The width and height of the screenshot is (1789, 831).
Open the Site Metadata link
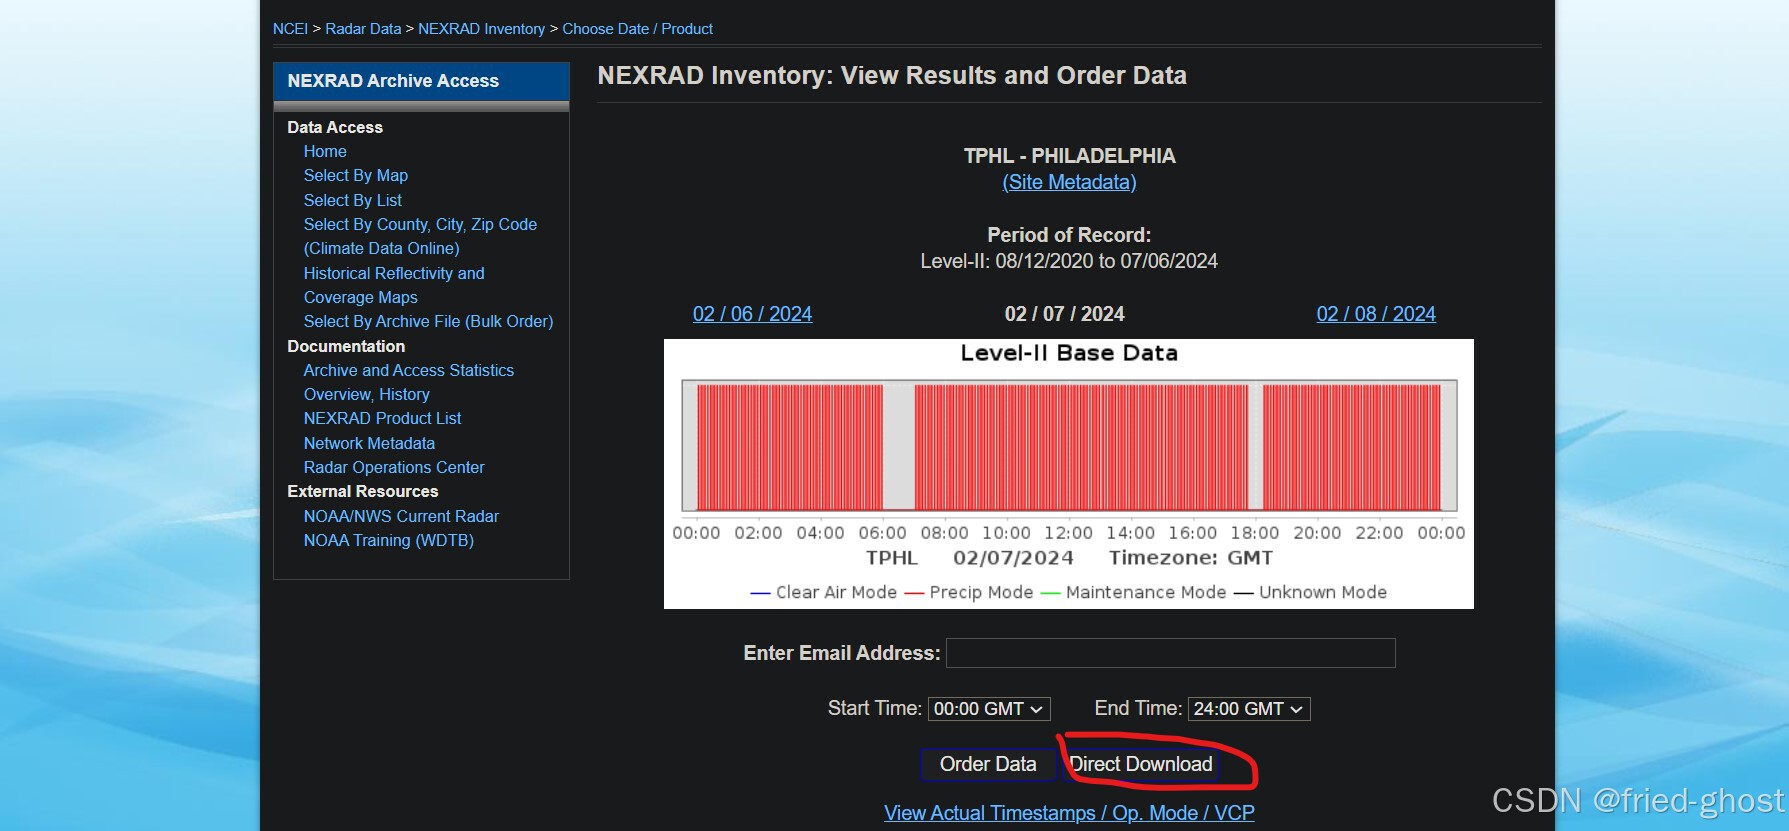1069,182
